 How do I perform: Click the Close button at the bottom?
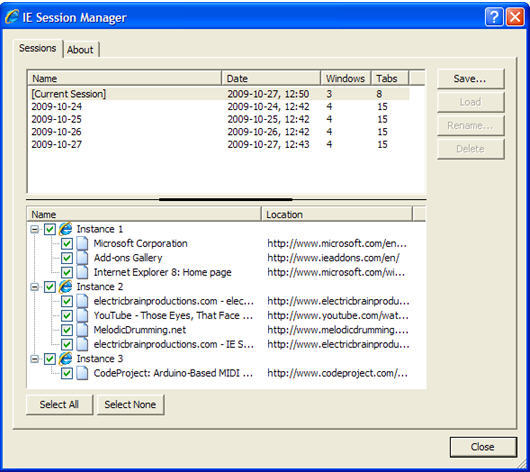[x=483, y=447]
